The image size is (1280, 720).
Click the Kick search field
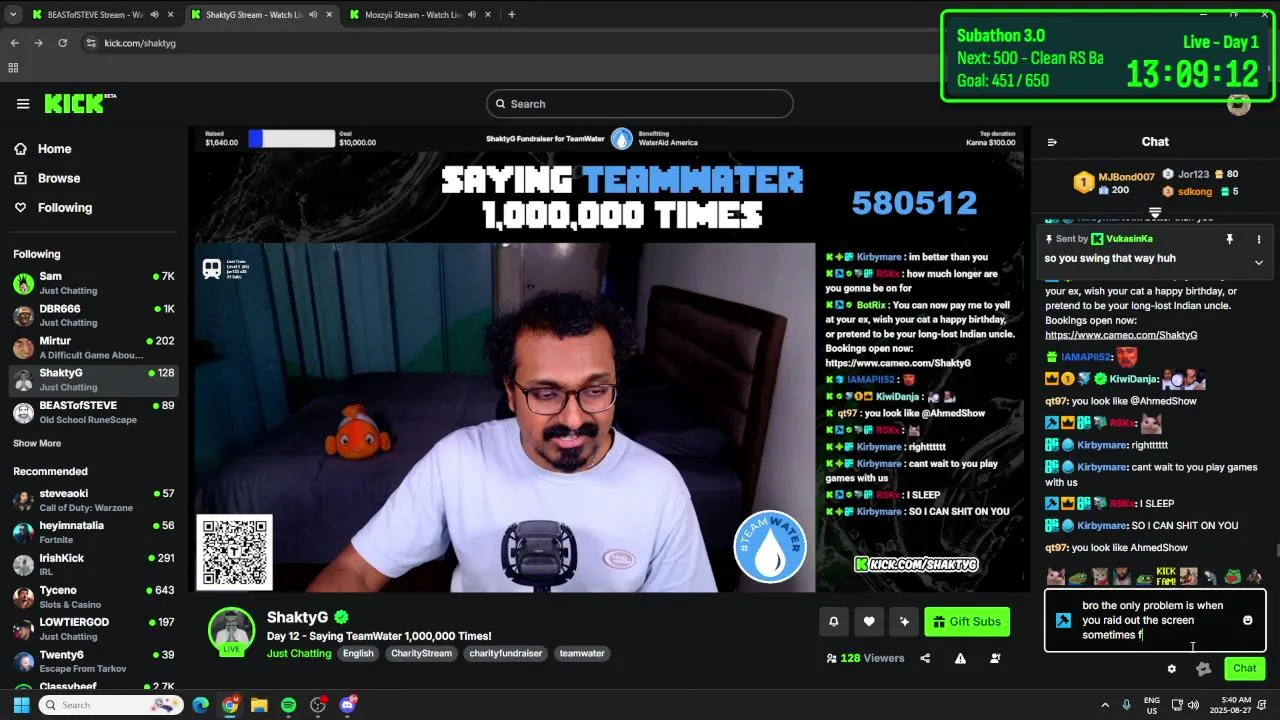tap(640, 104)
